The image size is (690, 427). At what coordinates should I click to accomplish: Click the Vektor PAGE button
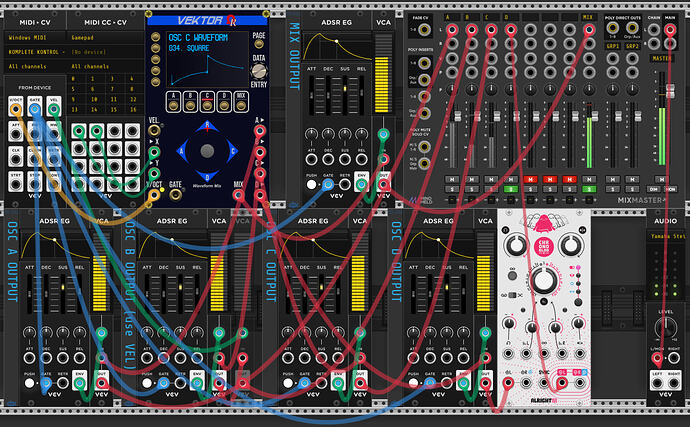259,44
